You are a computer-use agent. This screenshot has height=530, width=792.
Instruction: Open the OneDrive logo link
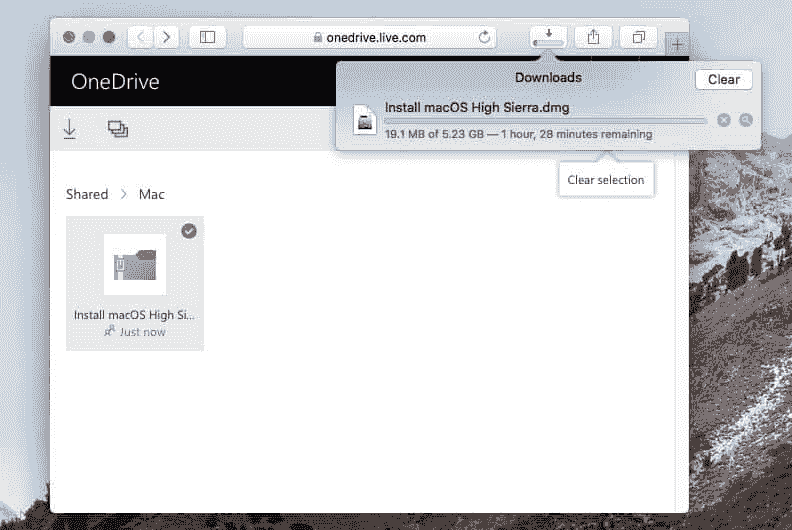(115, 81)
